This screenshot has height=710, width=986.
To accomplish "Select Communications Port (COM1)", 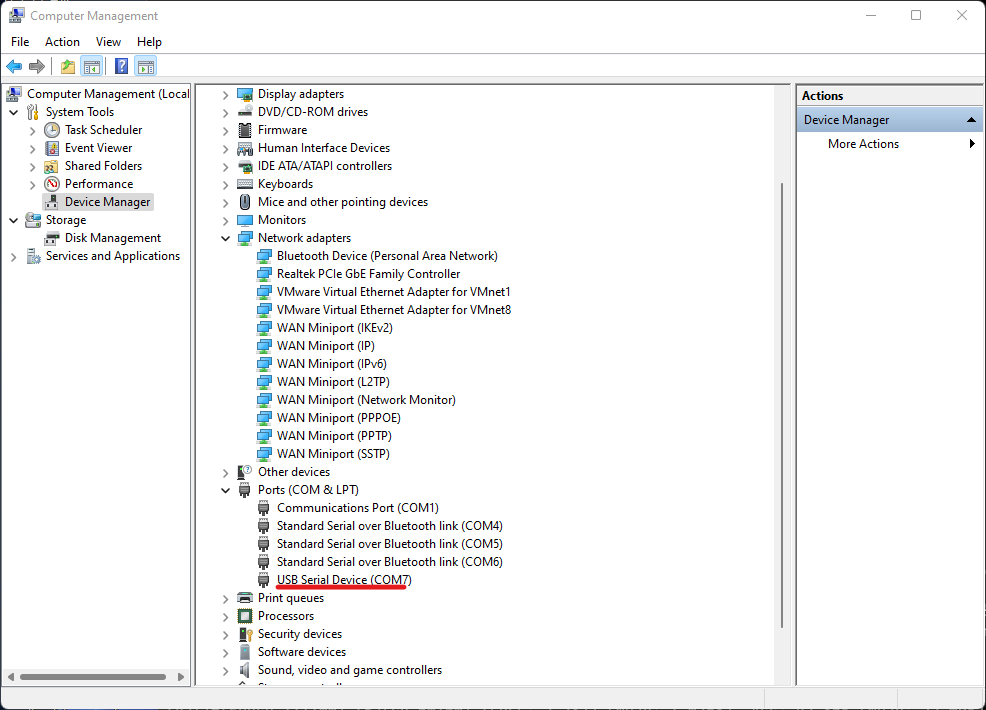I will click(358, 508).
